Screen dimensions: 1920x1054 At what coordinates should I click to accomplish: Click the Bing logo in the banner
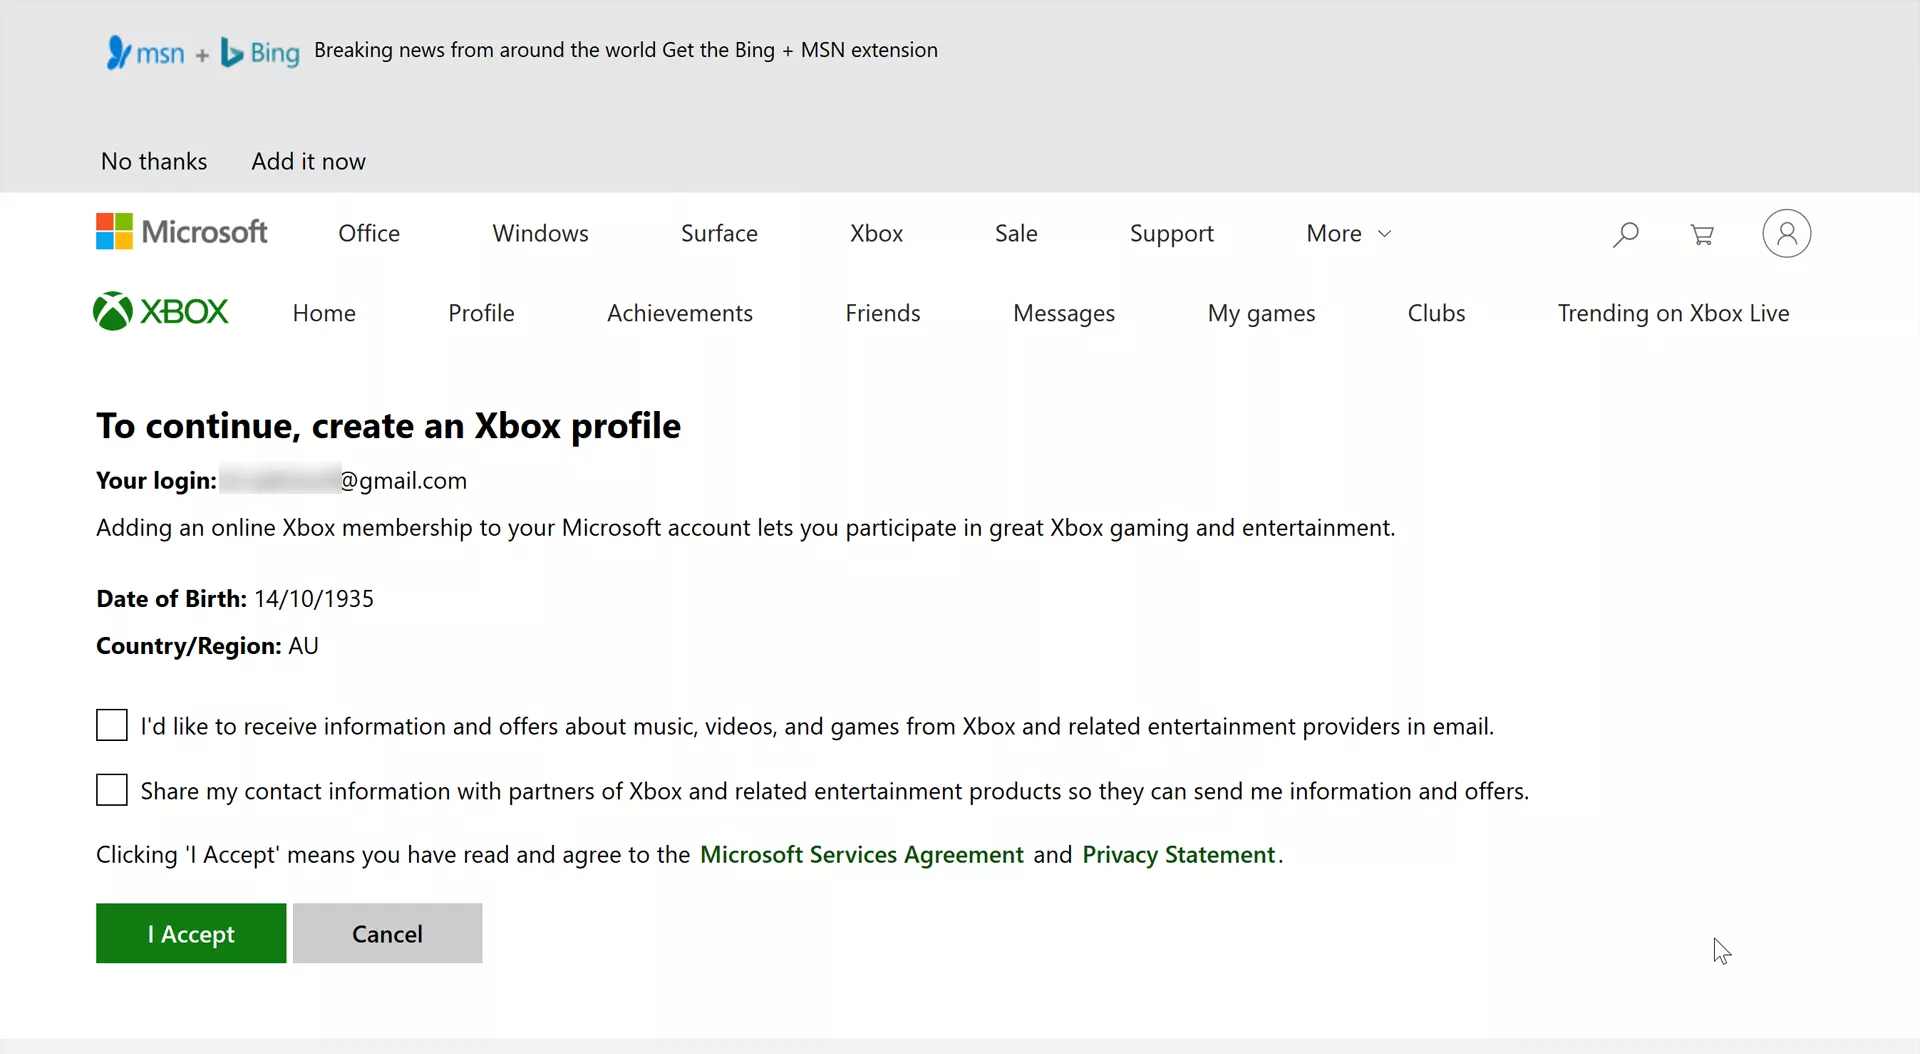pos(260,52)
